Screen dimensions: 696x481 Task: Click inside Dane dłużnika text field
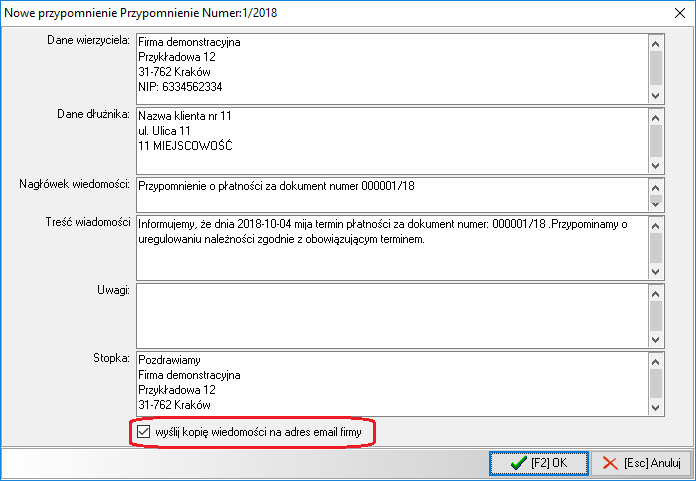point(390,138)
